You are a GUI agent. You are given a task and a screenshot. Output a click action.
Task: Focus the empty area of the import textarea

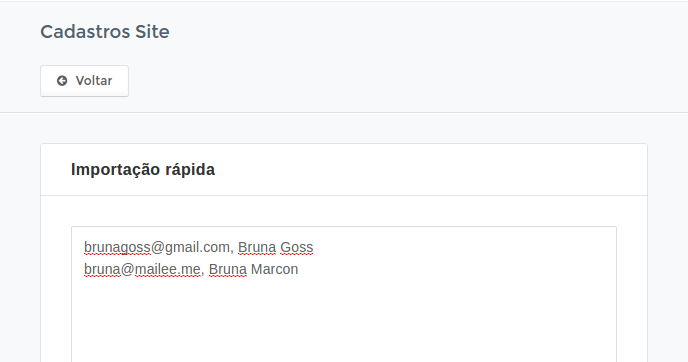pos(344,320)
